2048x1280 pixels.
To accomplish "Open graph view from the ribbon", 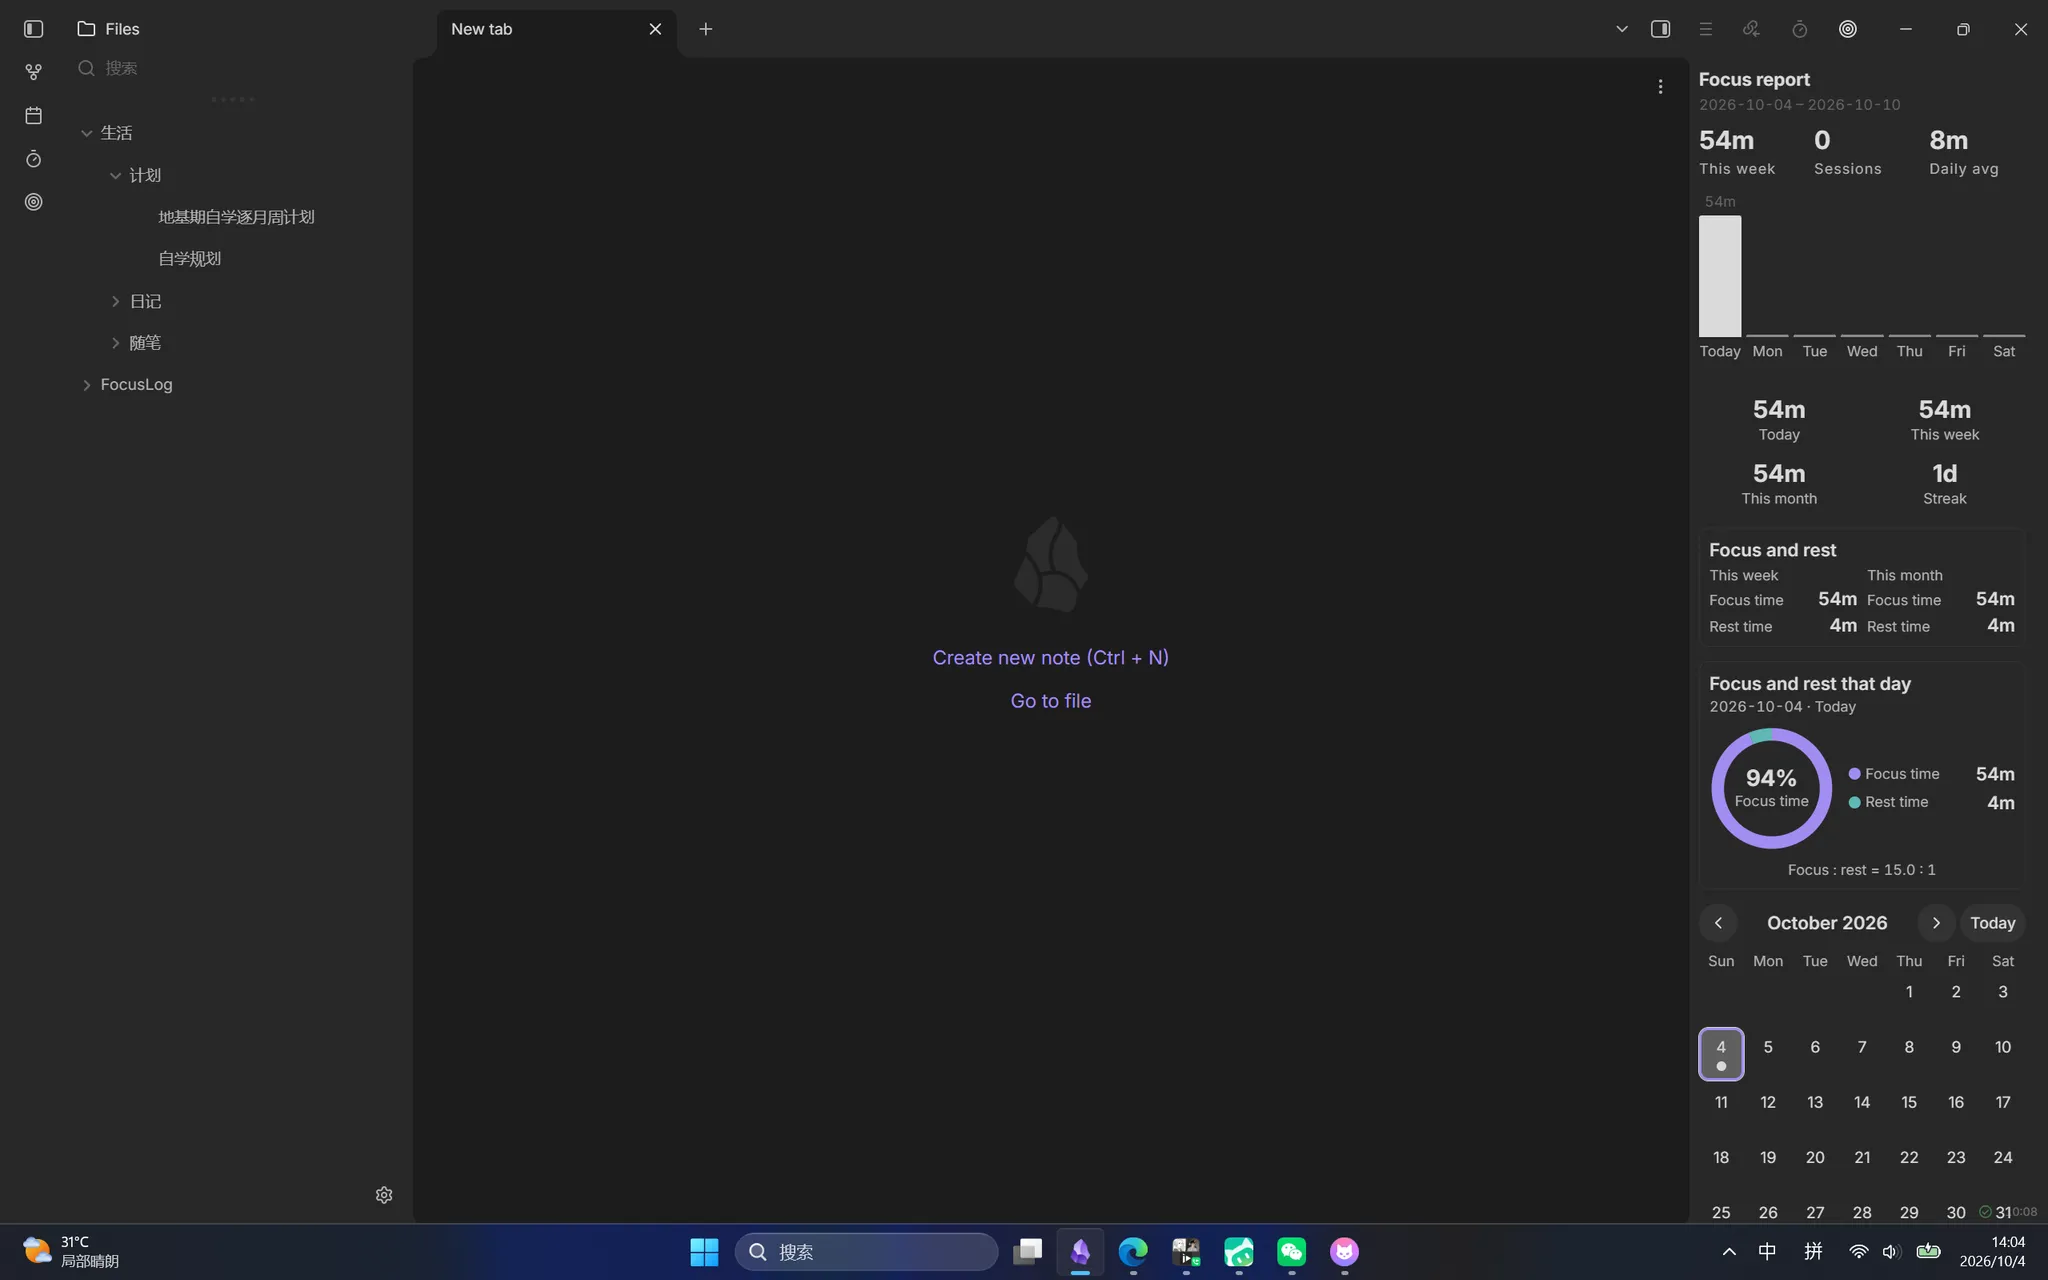I will point(33,72).
